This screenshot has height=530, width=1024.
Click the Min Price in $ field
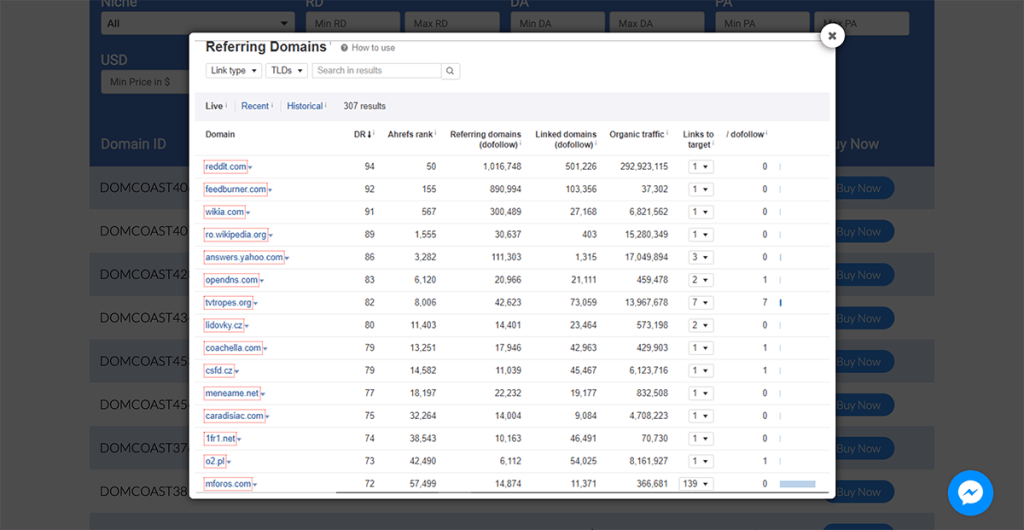click(145, 82)
